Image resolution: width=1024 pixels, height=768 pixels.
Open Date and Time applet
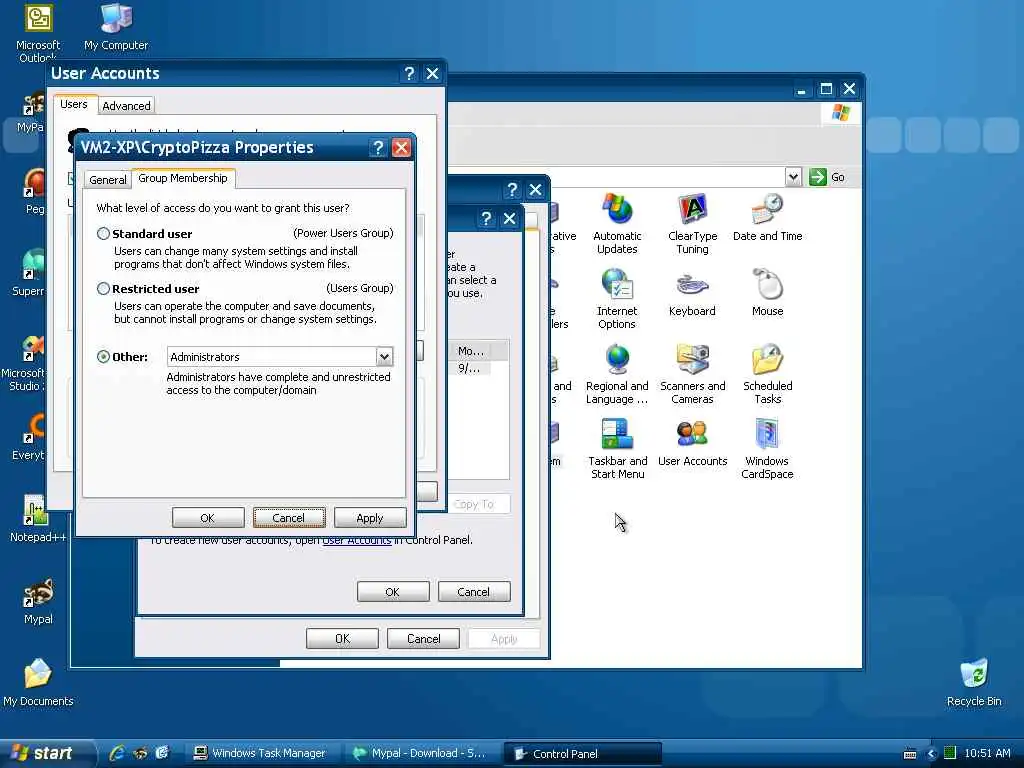click(767, 217)
